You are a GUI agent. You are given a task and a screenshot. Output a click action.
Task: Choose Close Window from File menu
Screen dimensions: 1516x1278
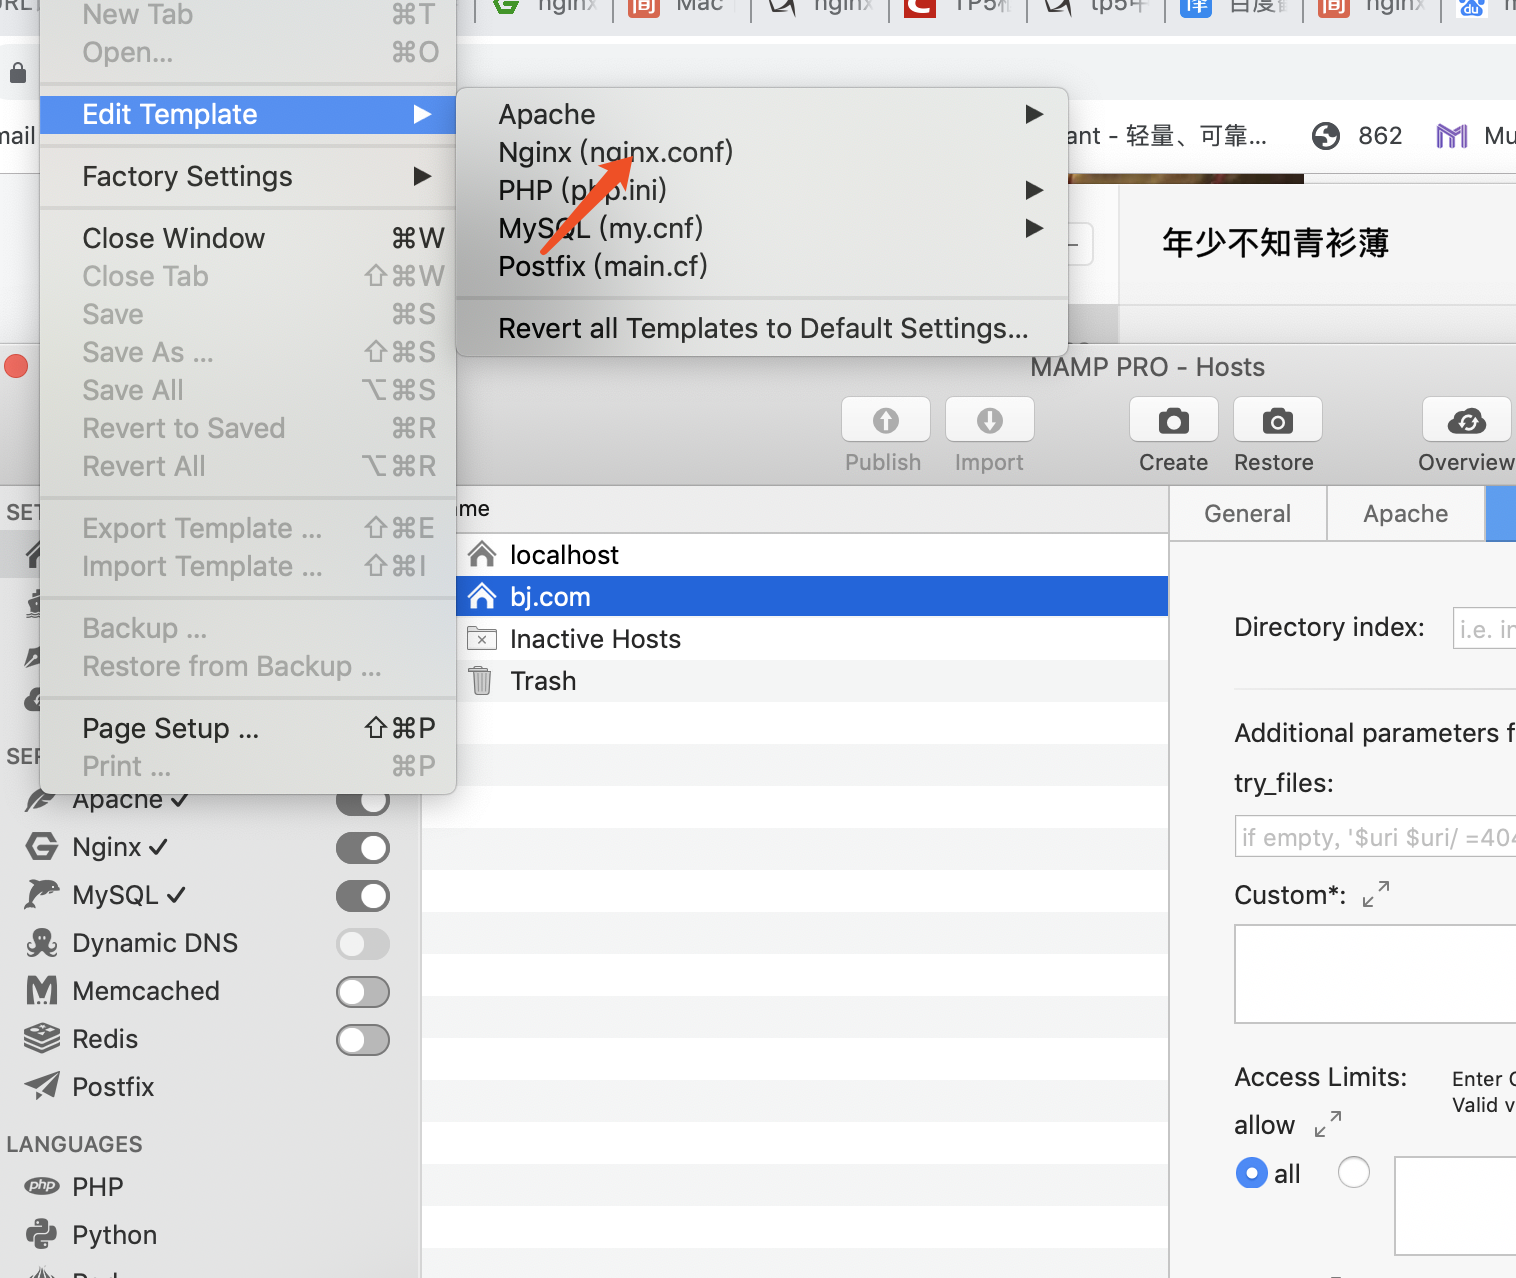248,238
